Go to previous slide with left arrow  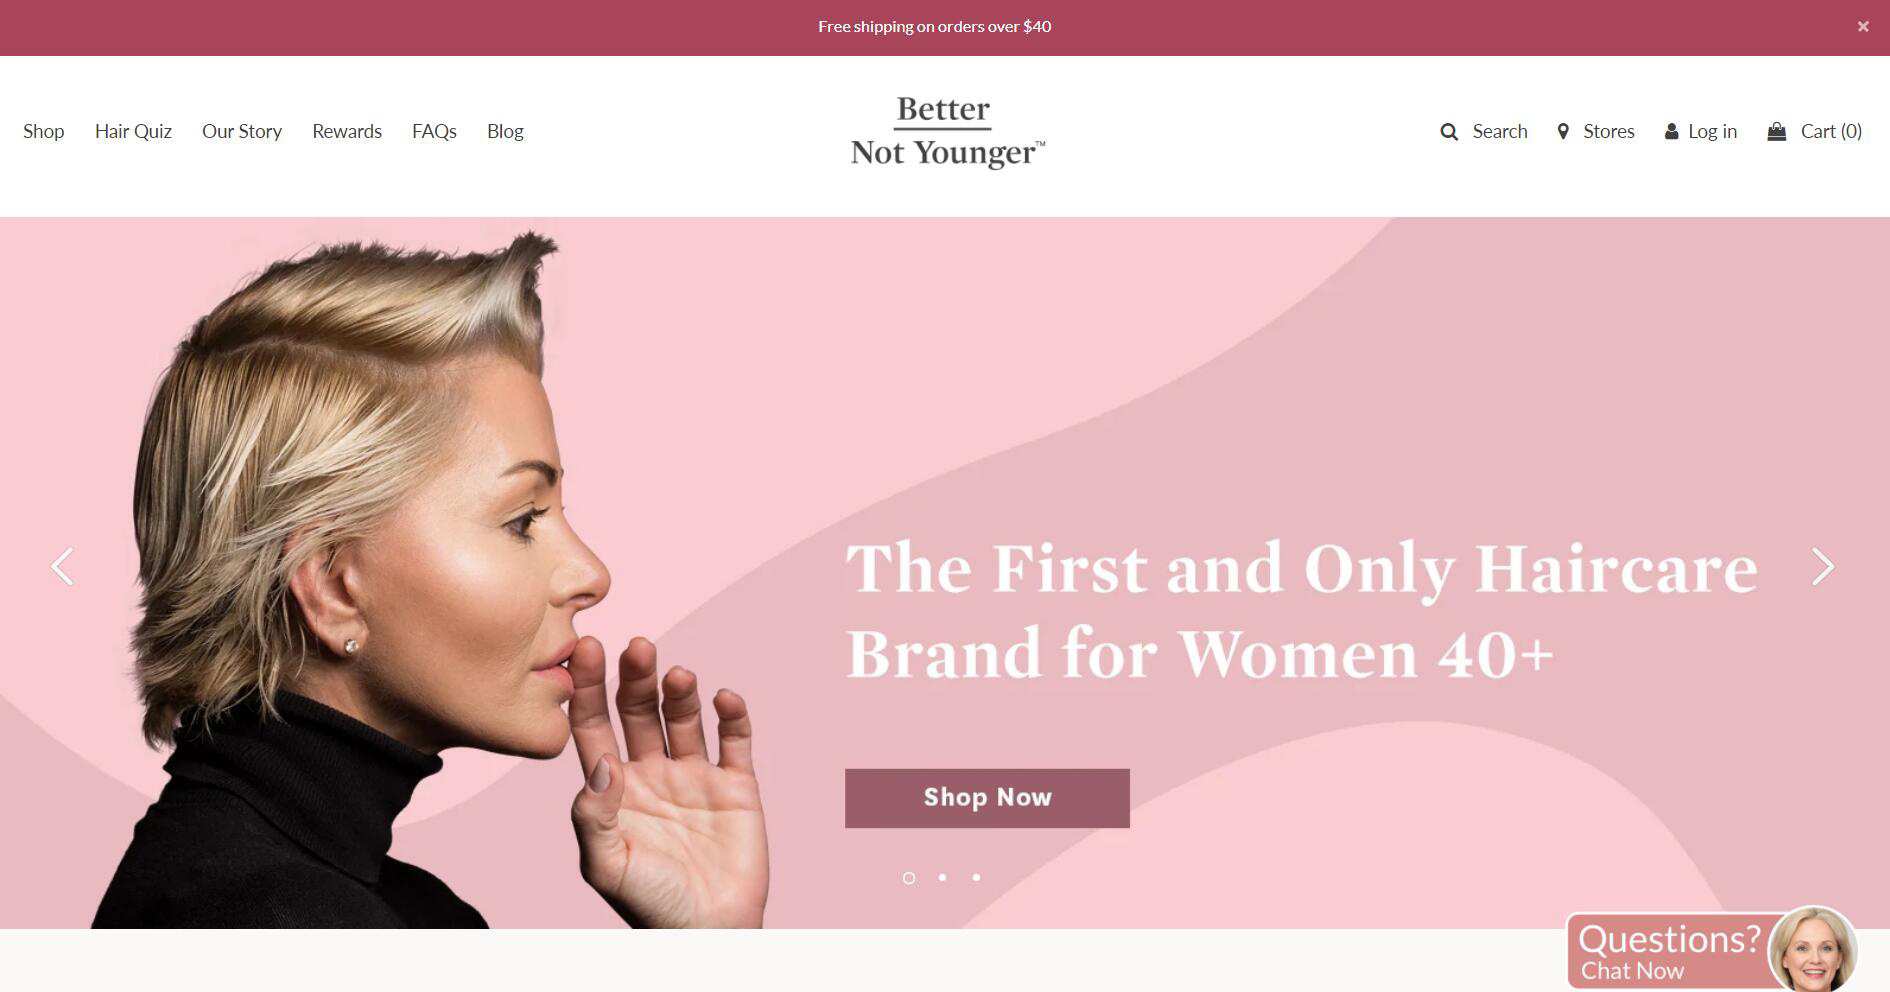coord(63,566)
